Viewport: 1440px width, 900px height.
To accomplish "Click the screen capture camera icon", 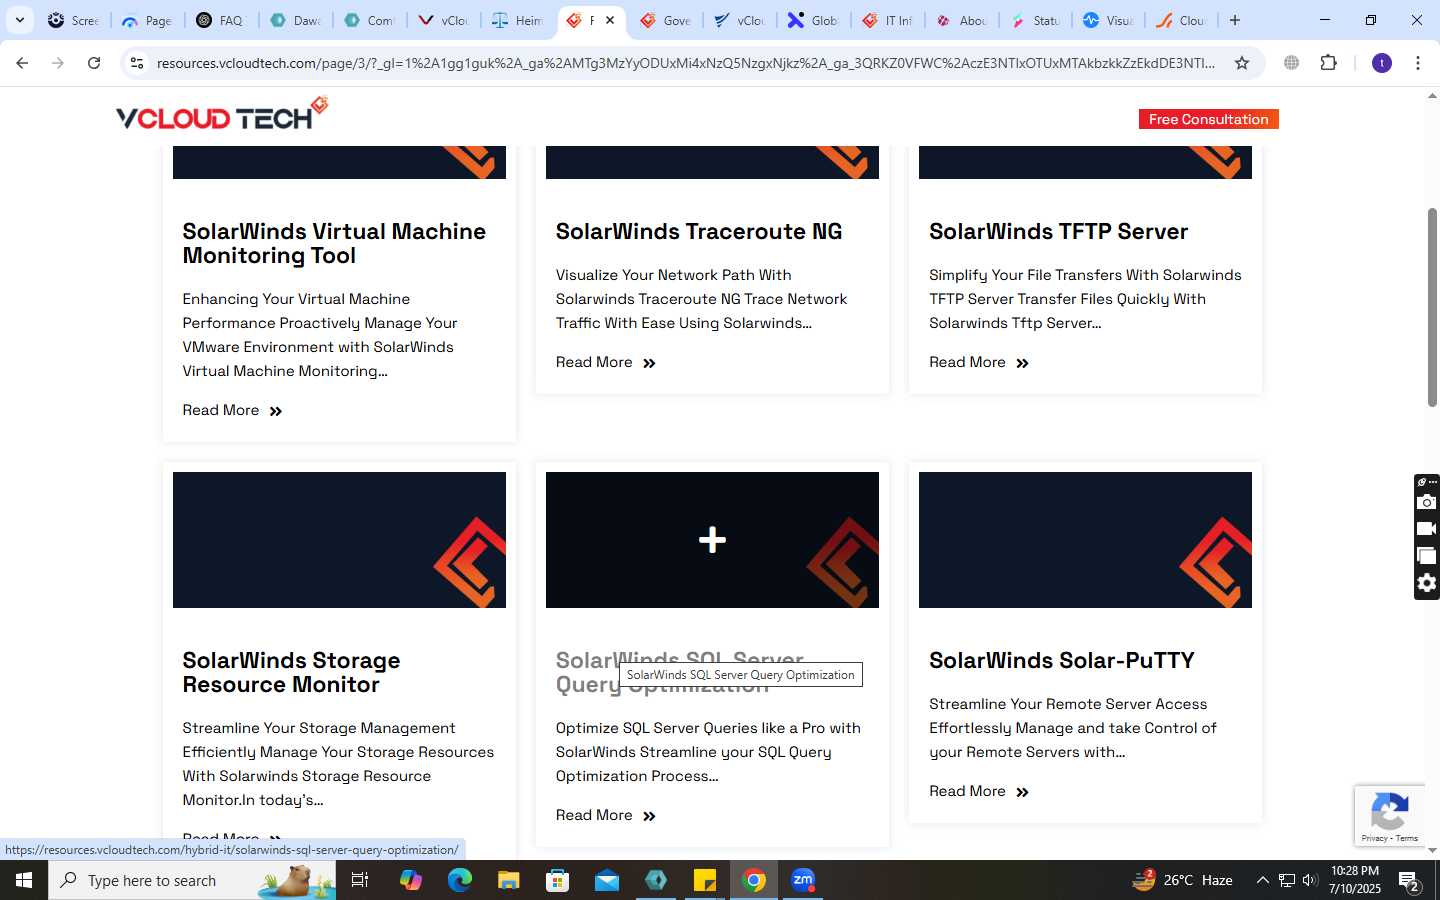I will pos(1427,502).
